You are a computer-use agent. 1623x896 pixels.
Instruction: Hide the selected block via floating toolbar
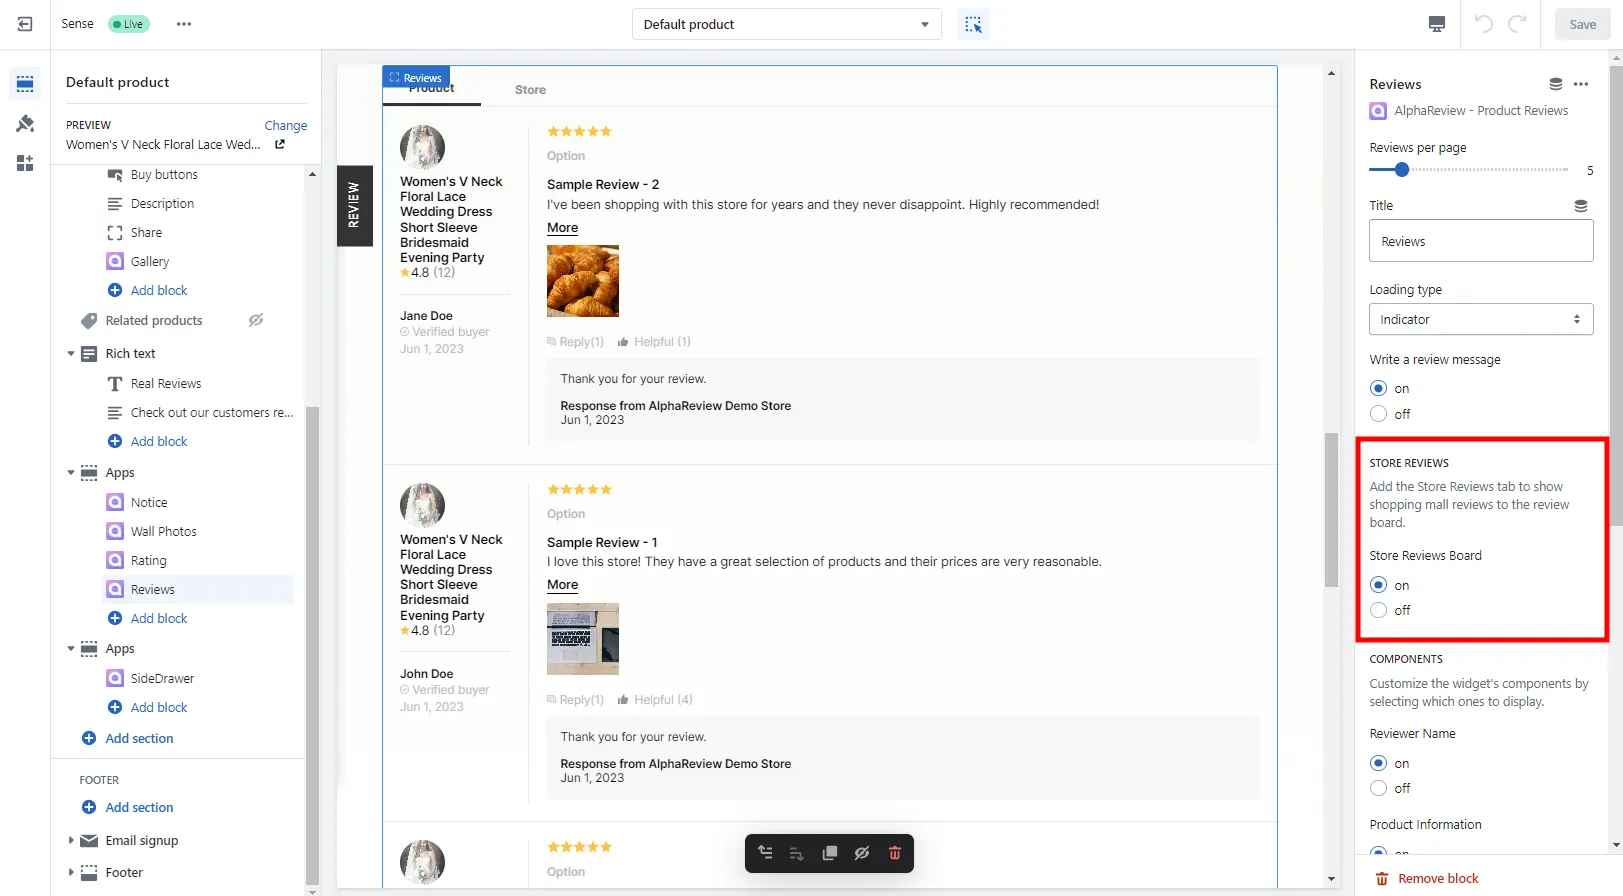[862, 853]
